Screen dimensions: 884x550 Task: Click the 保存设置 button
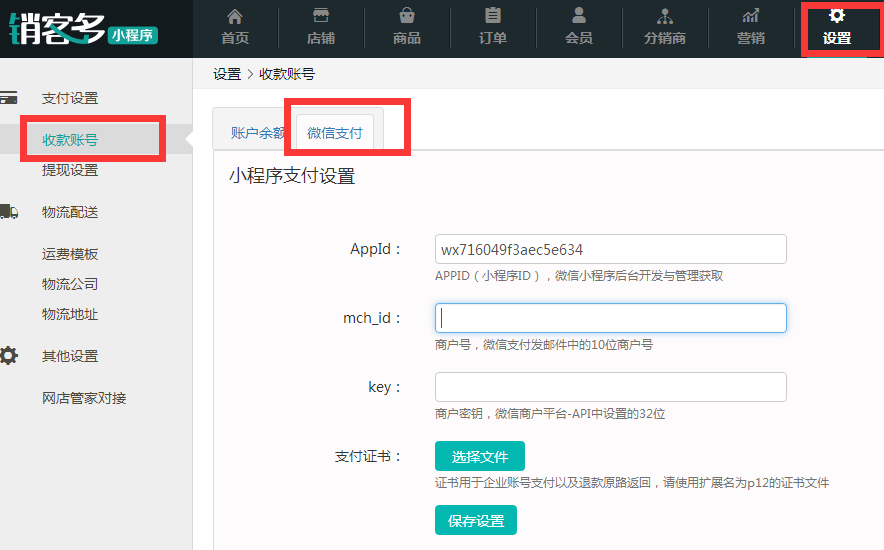pyautogui.click(x=476, y=520)
